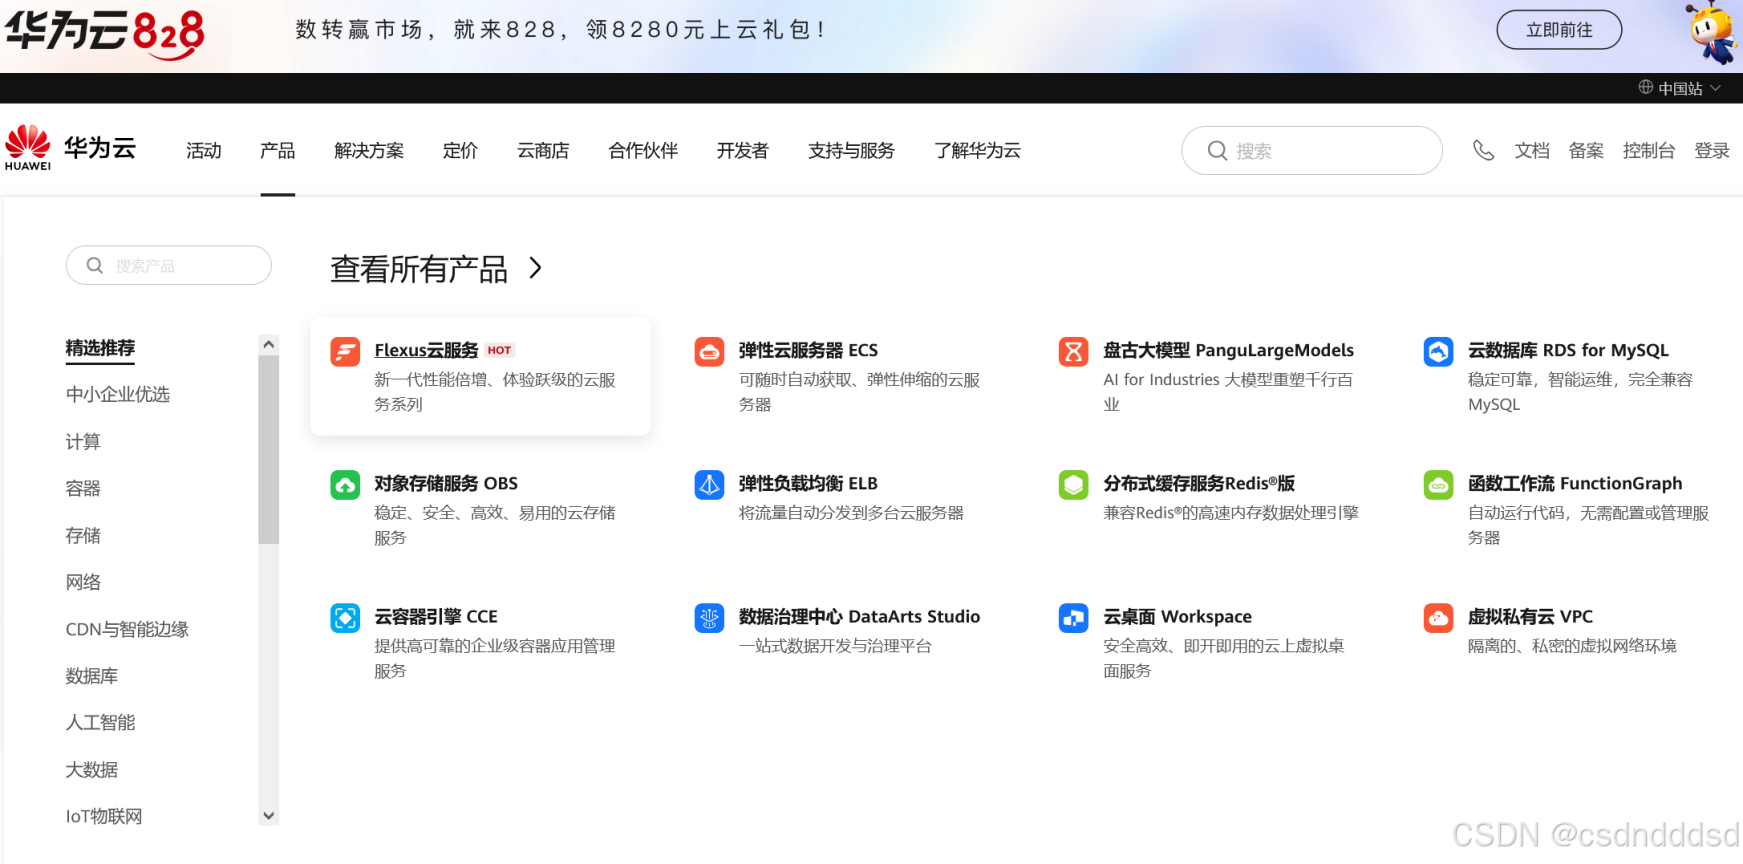Click the 登录 login link

[1712, 151]
